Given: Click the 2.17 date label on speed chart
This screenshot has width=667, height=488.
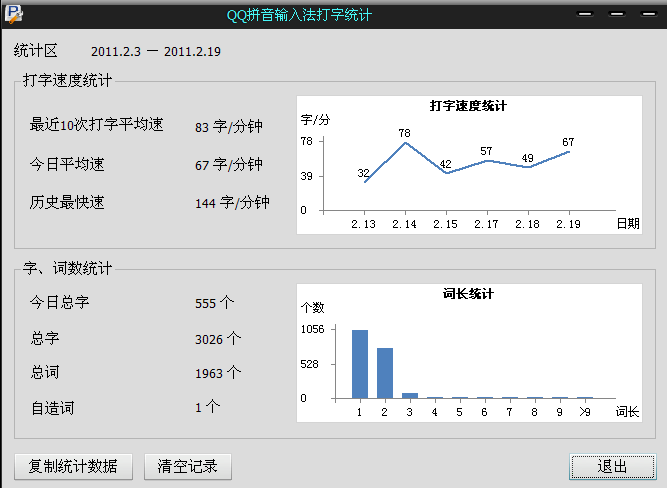Looking at the screenshot, I should coord(486,224).
